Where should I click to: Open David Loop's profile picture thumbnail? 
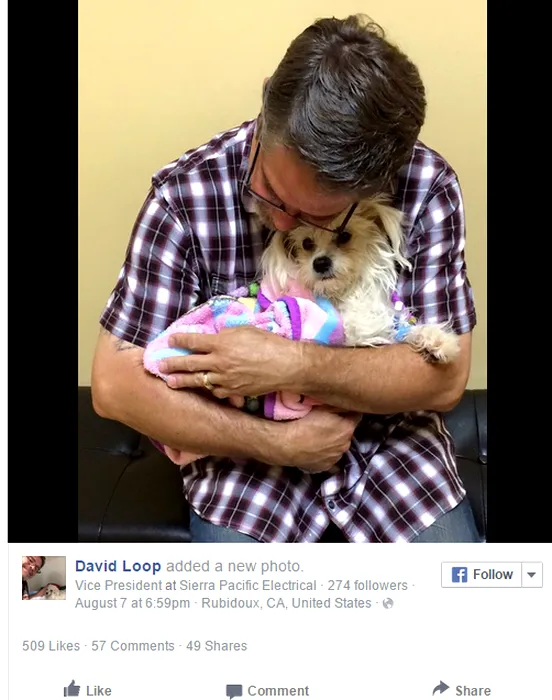[44, 578]
